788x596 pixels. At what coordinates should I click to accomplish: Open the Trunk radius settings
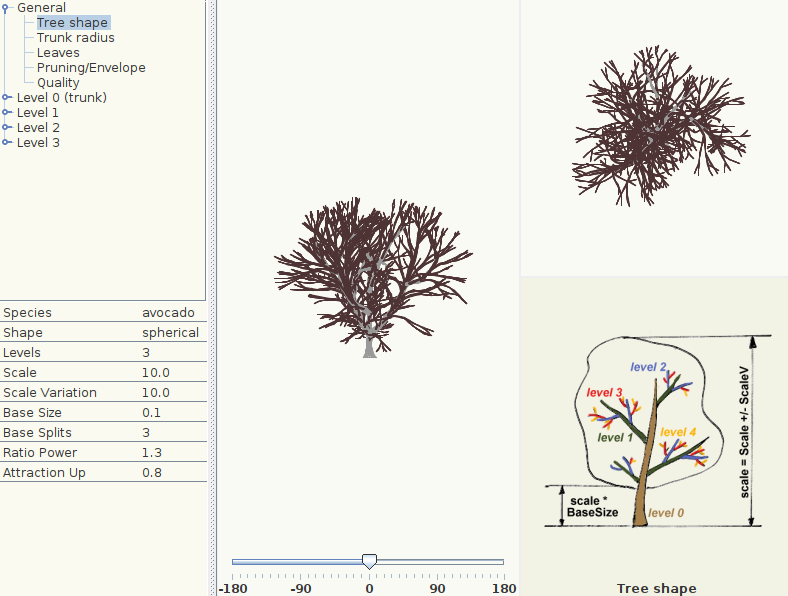(75, 38)
